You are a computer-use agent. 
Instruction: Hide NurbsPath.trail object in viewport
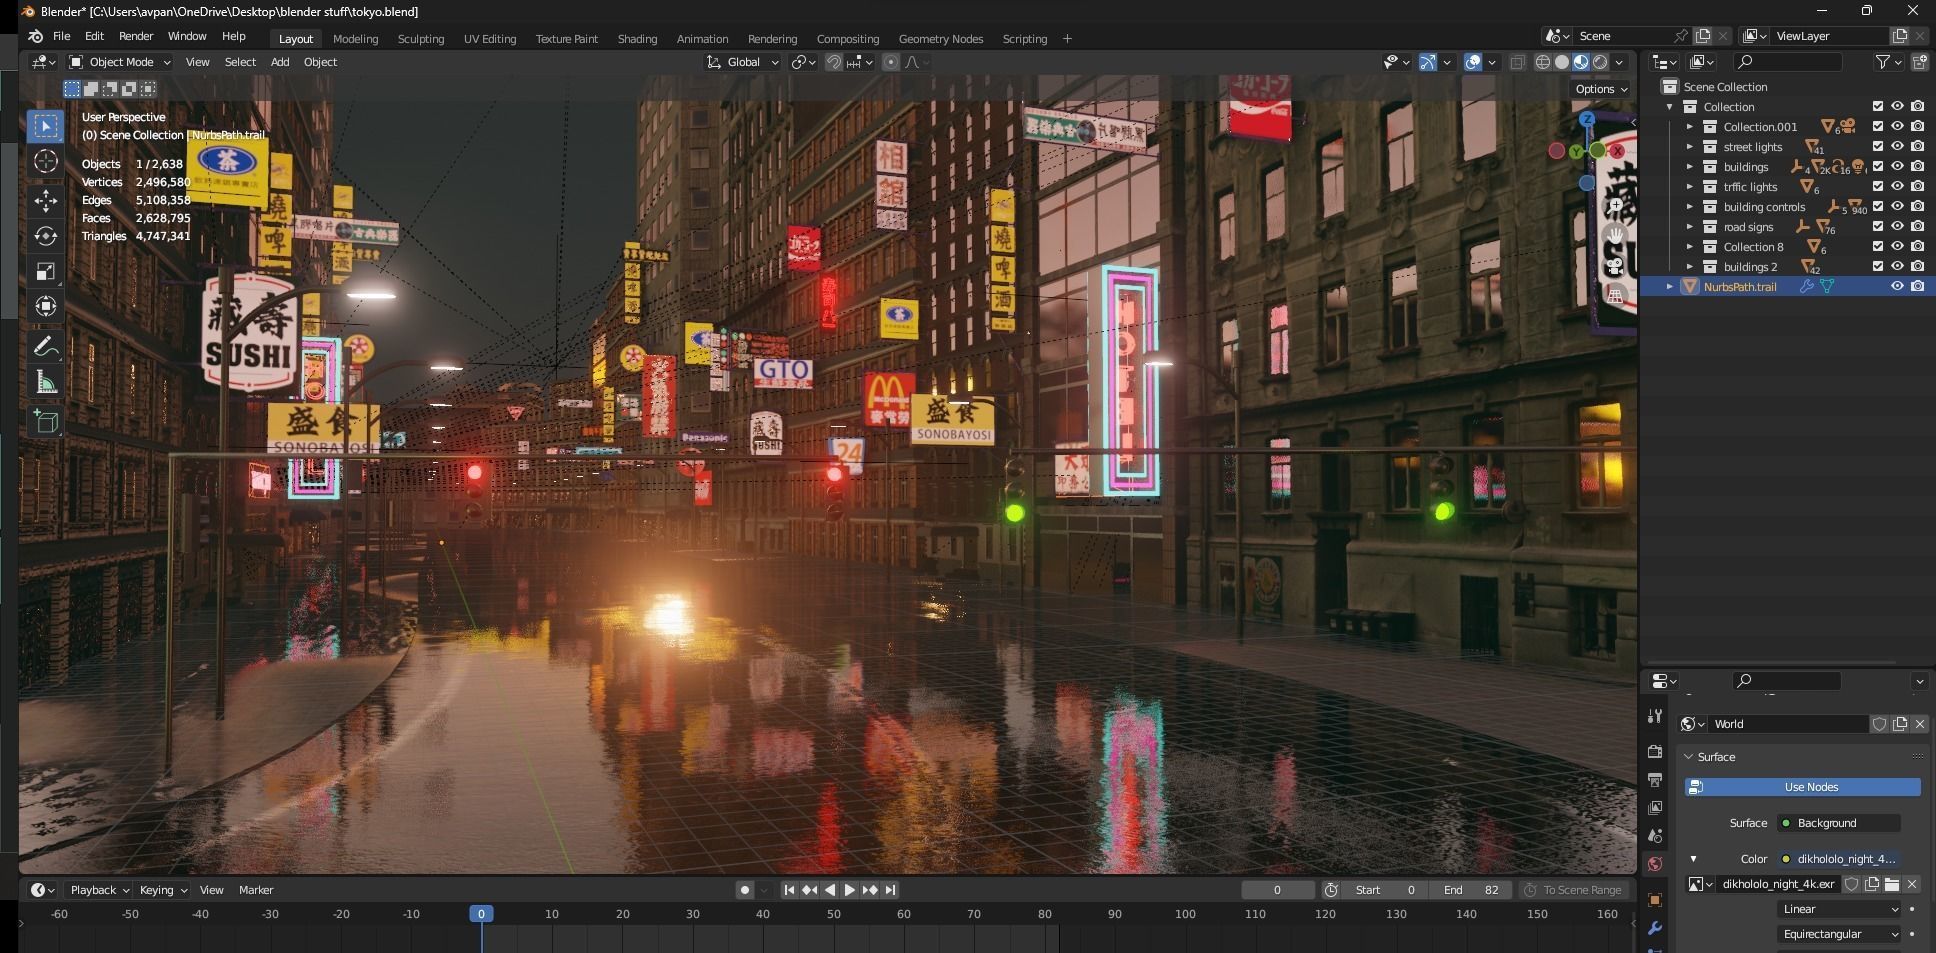coord(1897,286)
